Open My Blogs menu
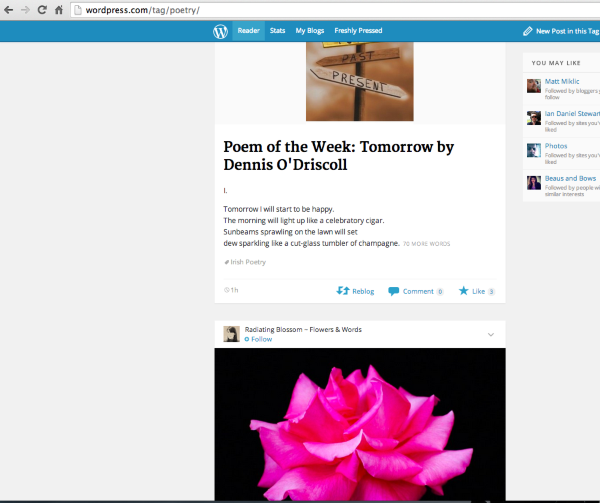This screenshot has width=600, height=503. 310,31
